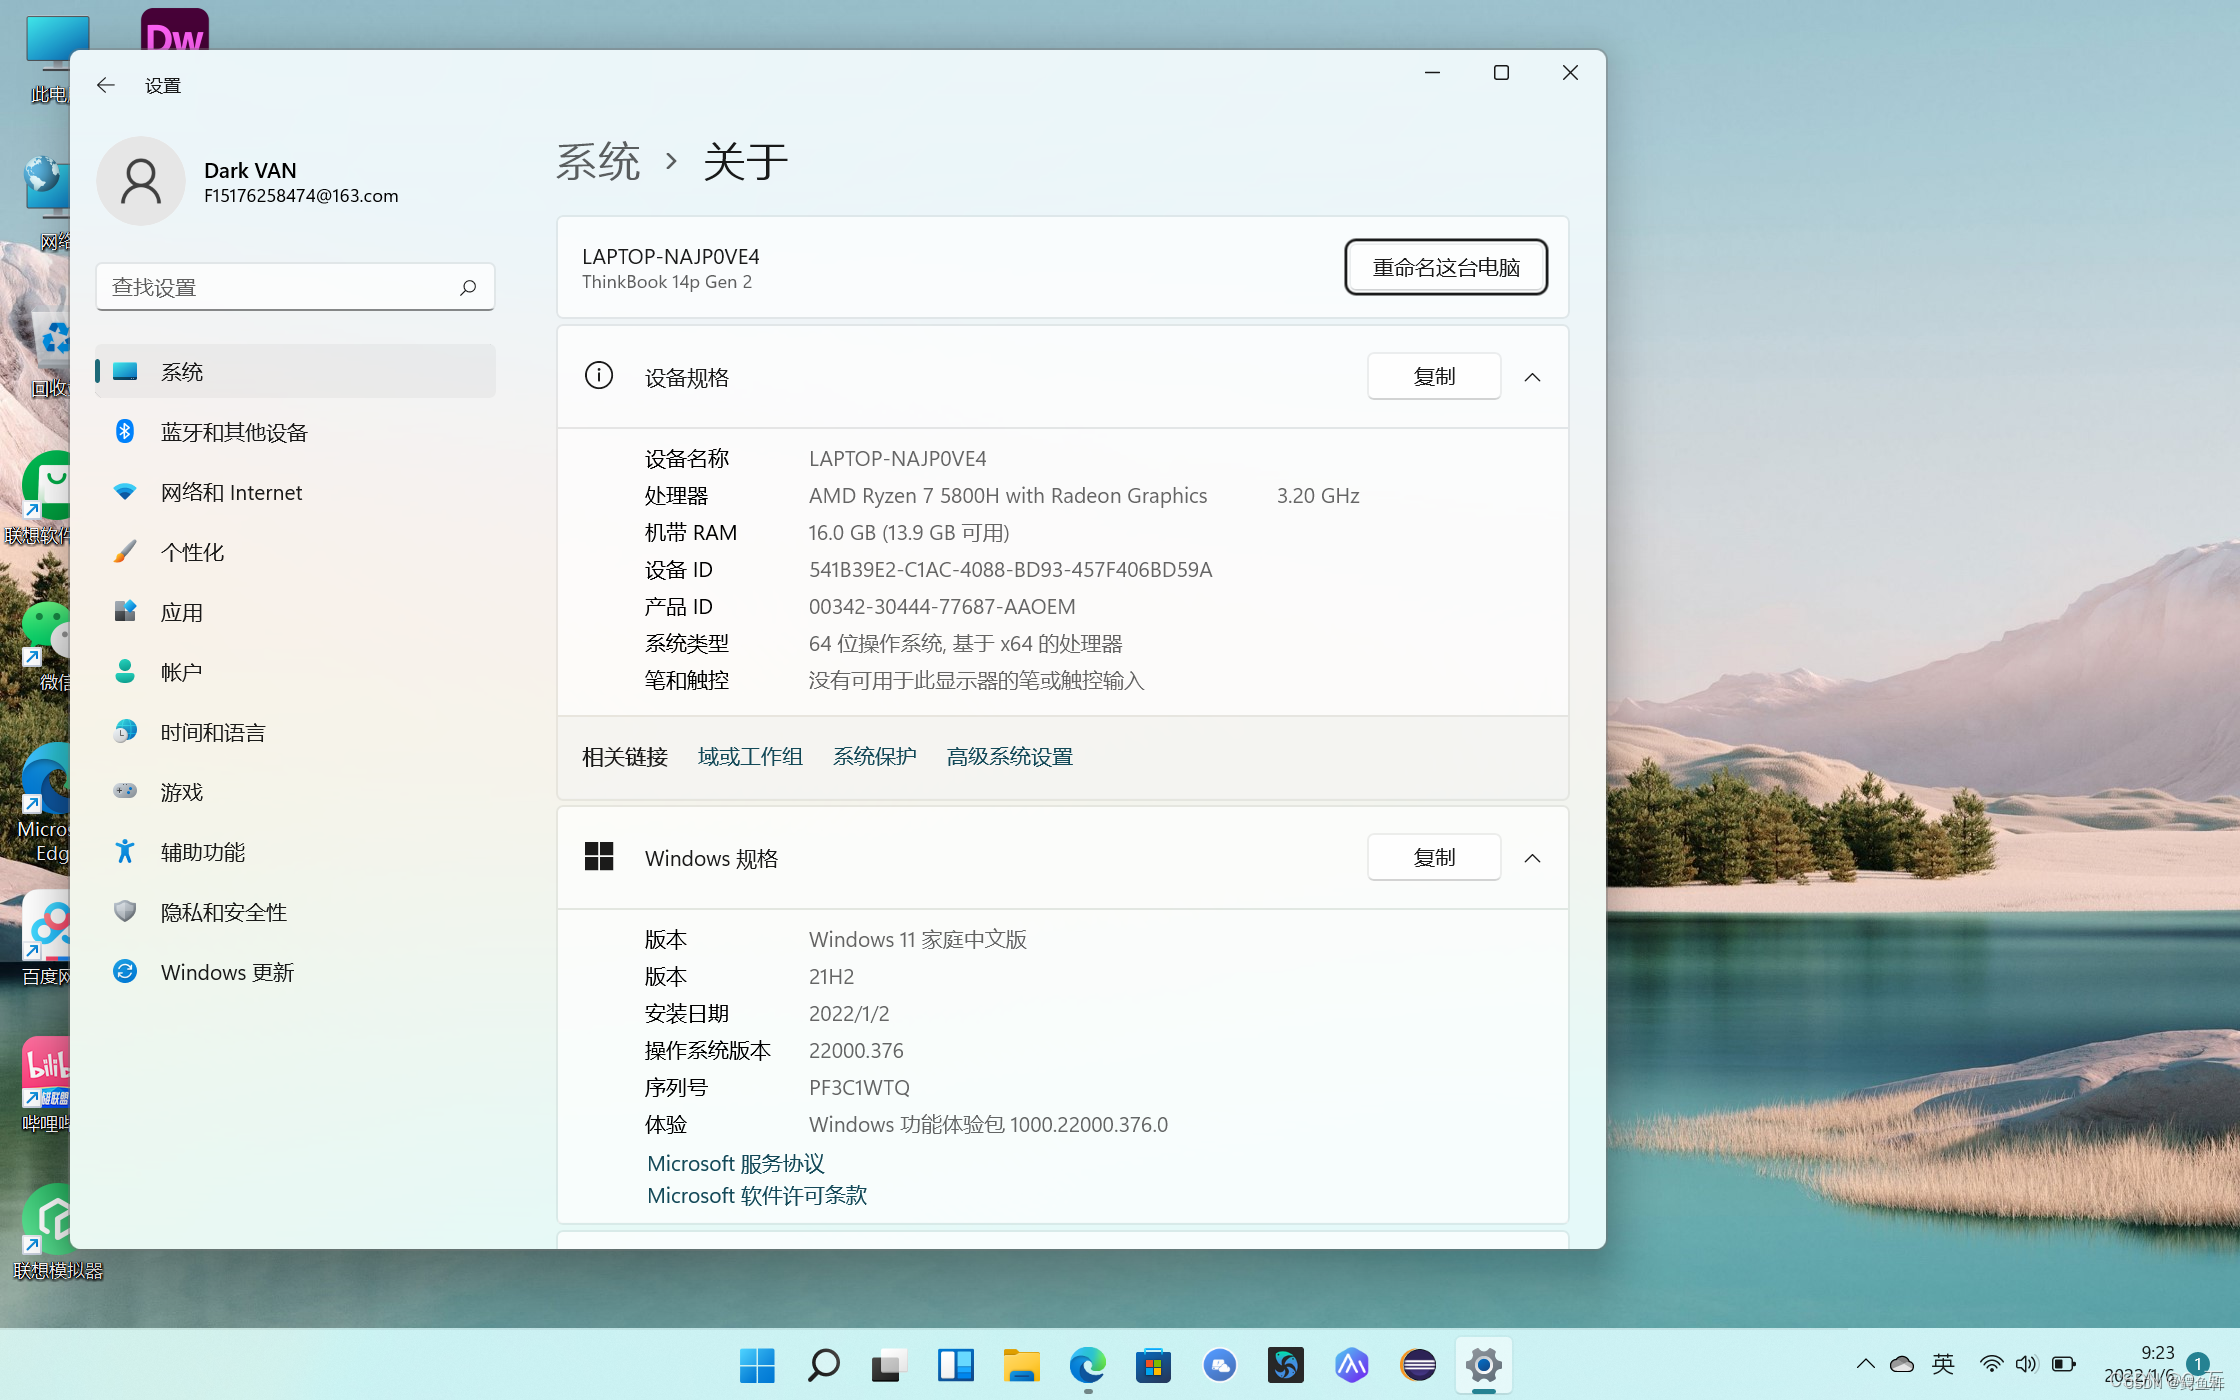Click the info icon beside 设备规格
Screen dimensions: 2240x1400
599,376
